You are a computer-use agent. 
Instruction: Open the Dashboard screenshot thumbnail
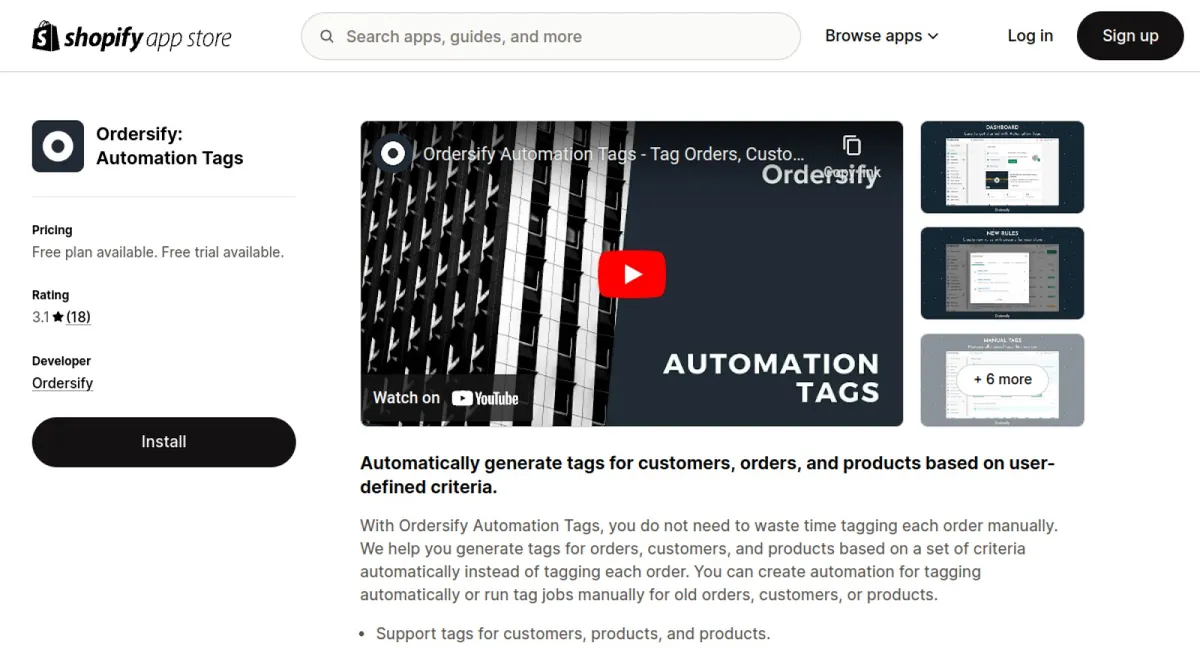[1002, 167]
